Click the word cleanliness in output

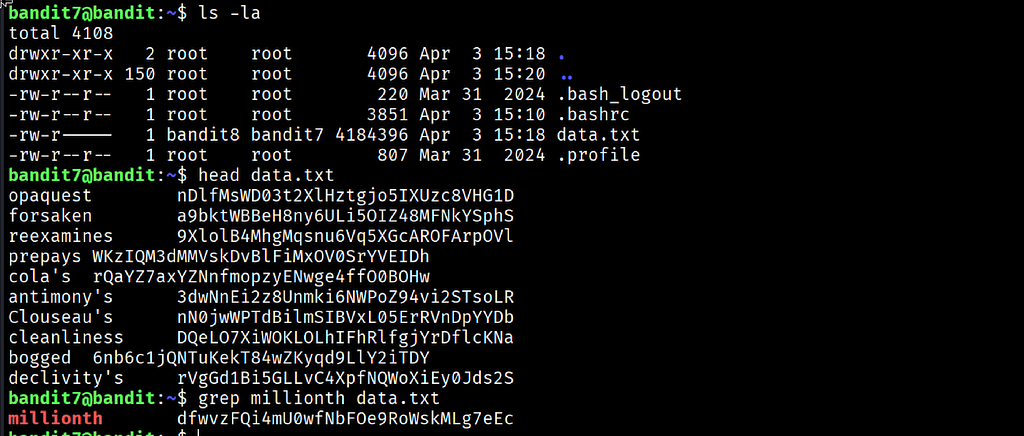[66, 337]
